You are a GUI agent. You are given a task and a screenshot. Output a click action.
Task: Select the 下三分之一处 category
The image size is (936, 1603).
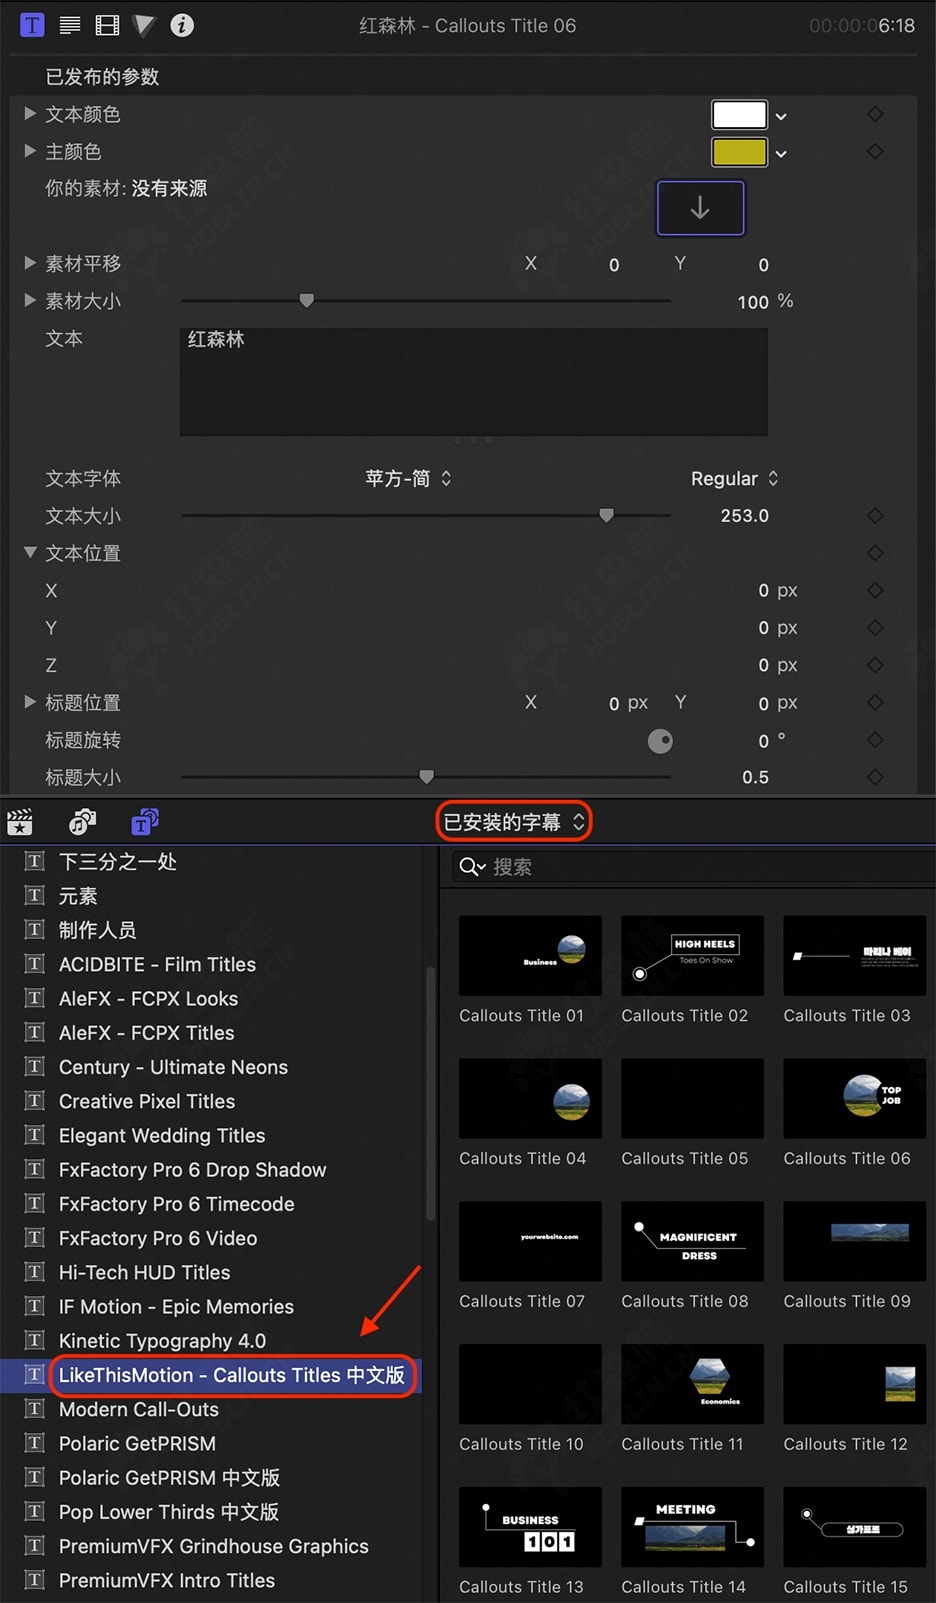(118, 861)
